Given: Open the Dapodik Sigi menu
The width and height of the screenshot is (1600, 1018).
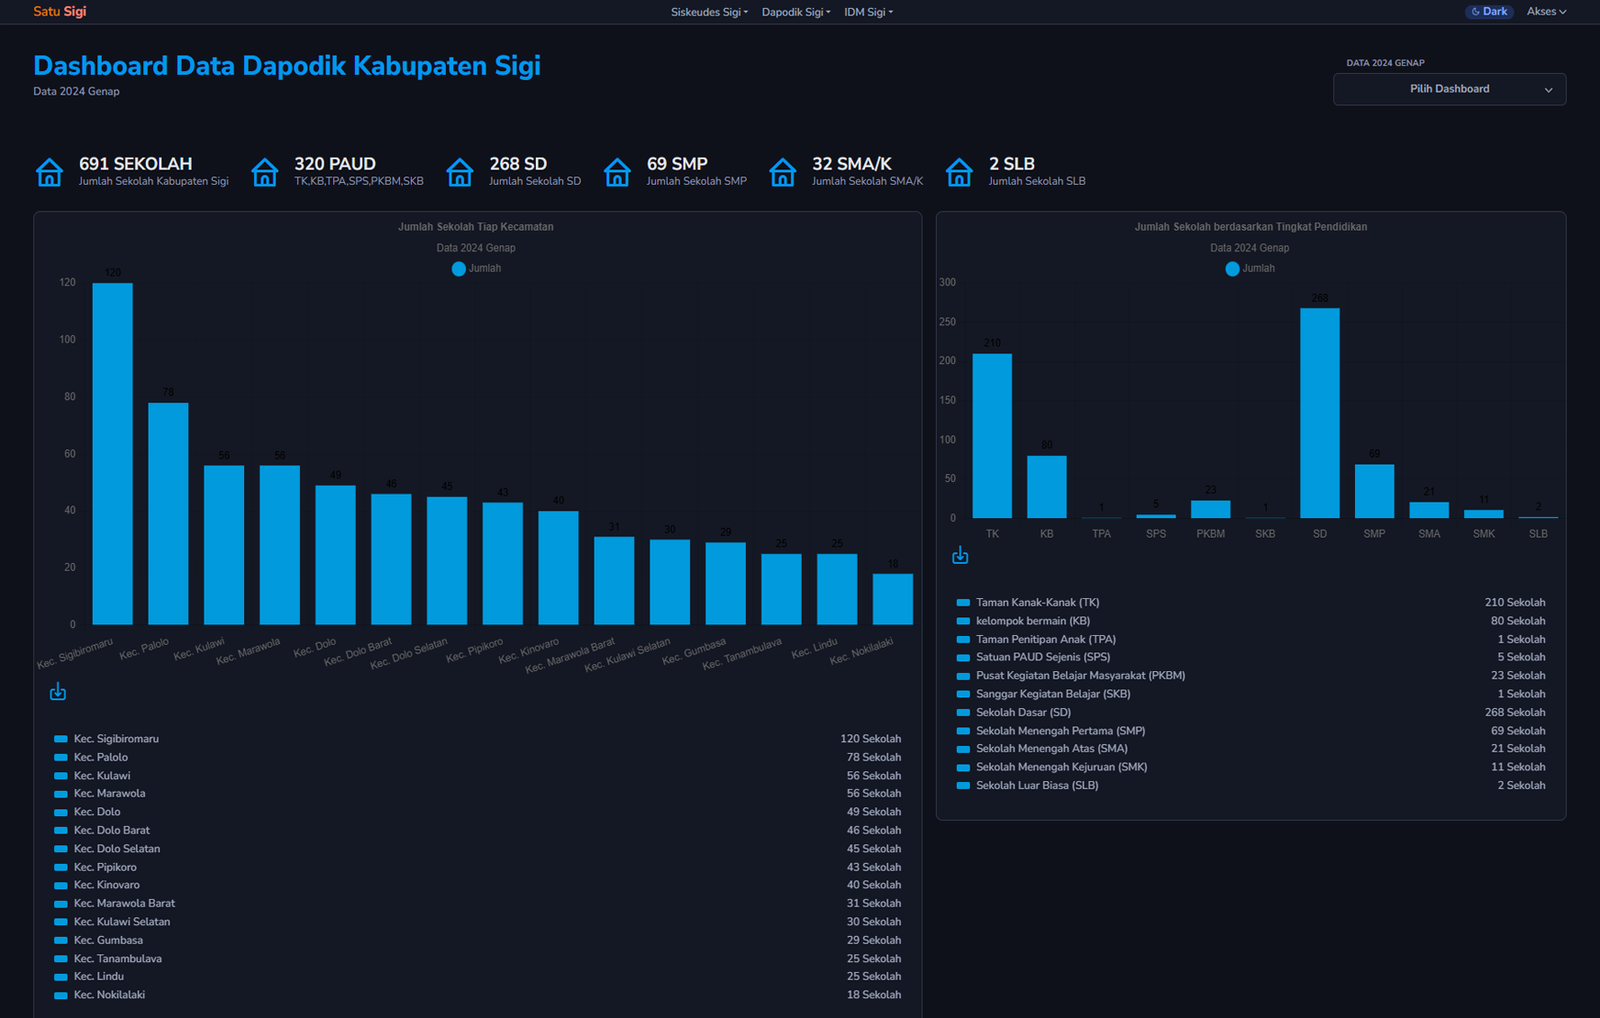Looking at the screenshot, I should pos(796,12).
